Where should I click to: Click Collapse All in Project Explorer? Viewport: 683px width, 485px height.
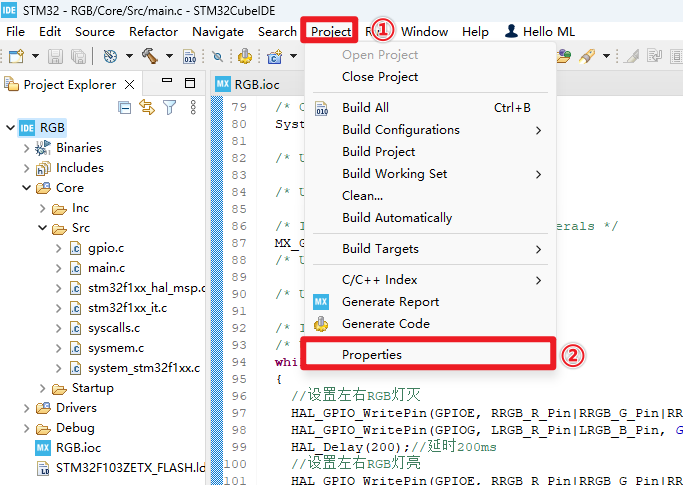tap(125, 107)
